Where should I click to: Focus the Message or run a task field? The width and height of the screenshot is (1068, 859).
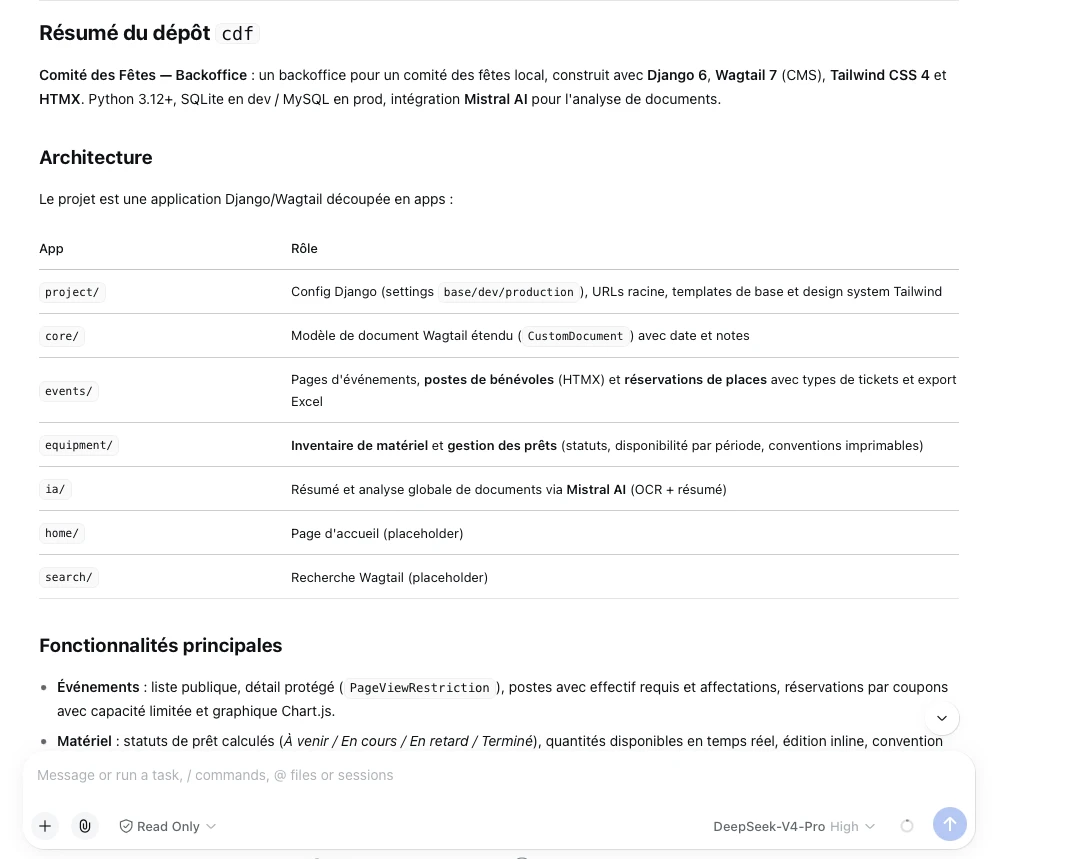tap(499, 775)
